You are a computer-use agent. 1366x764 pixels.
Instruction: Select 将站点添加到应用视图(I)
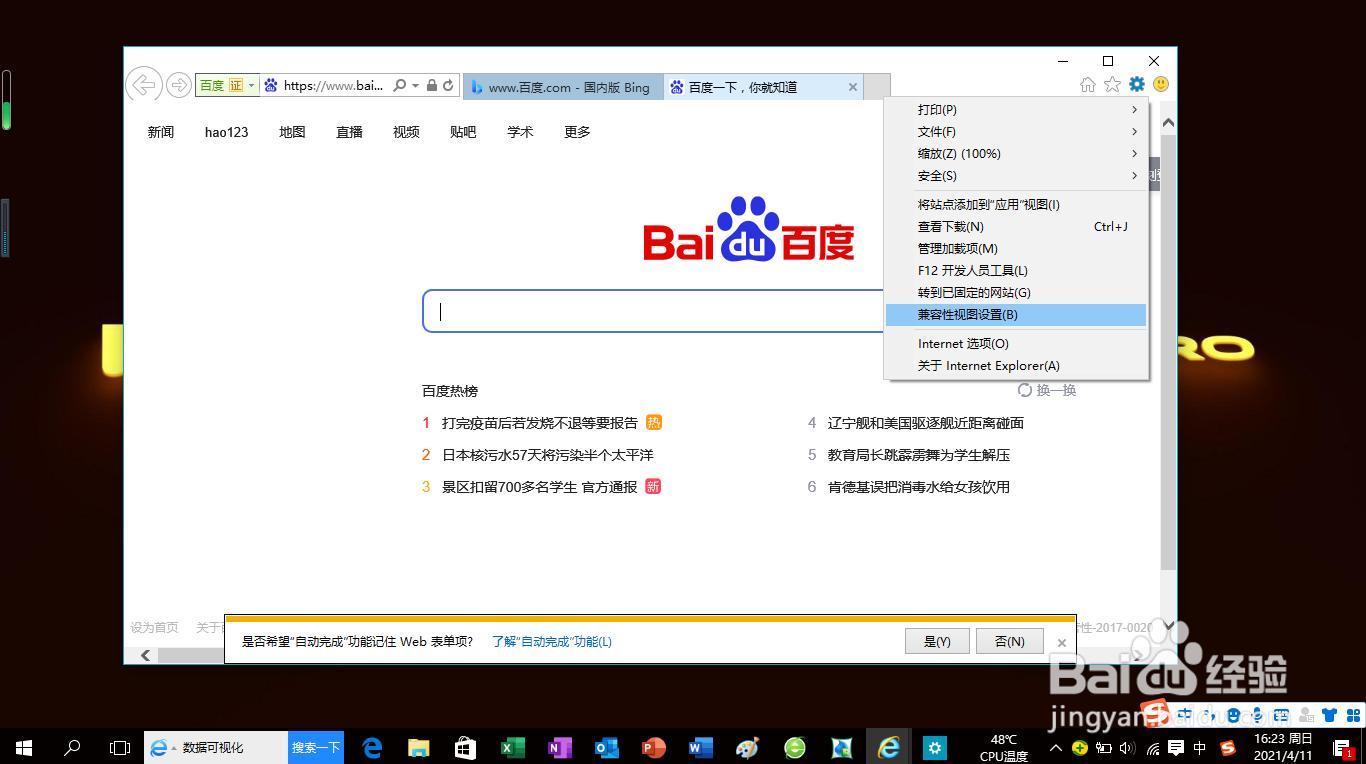point(1016,205)
